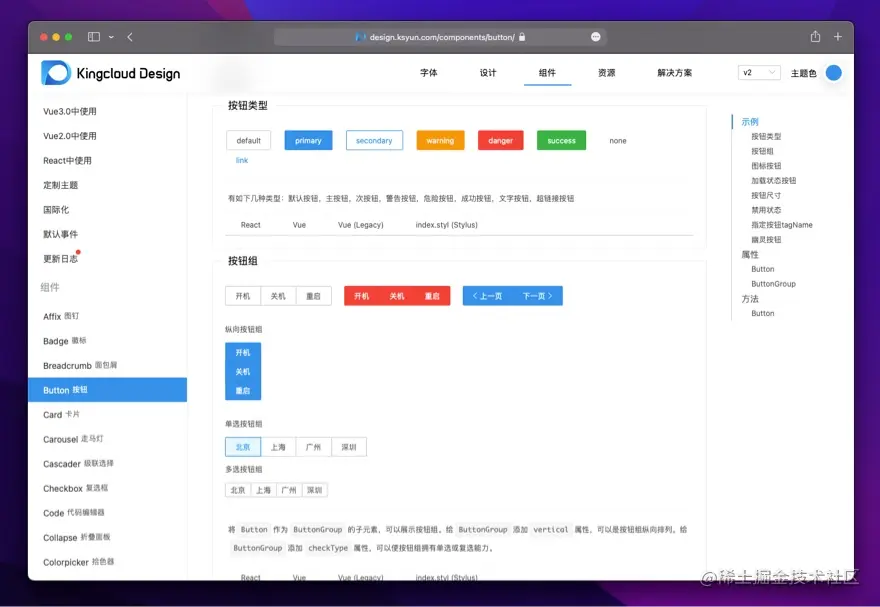Open the v2 version dropdown
Image resolution: width=880 pixels, height=607 pixels.
(760, 72)
